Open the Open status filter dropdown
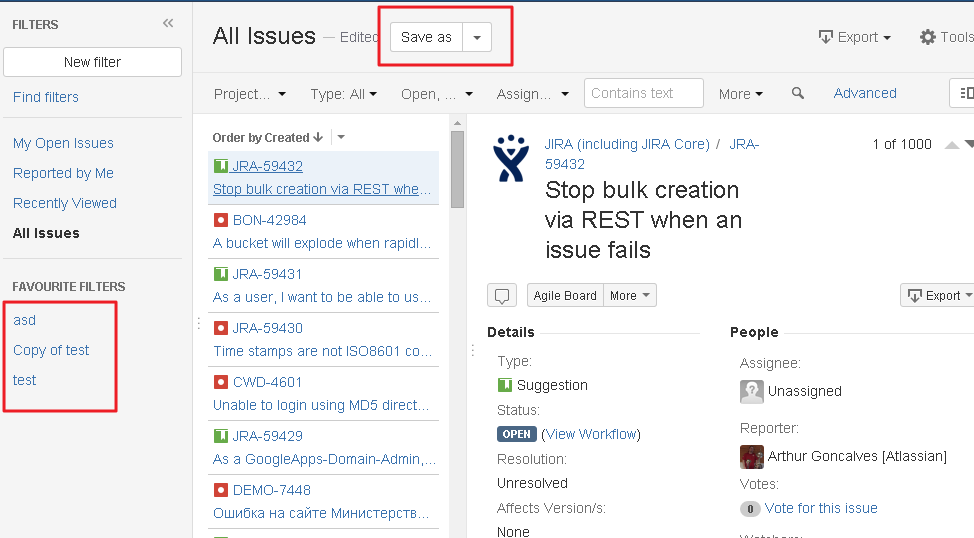Image resolution: width=974 pixels, height=538 pixels. coord(437,94)
